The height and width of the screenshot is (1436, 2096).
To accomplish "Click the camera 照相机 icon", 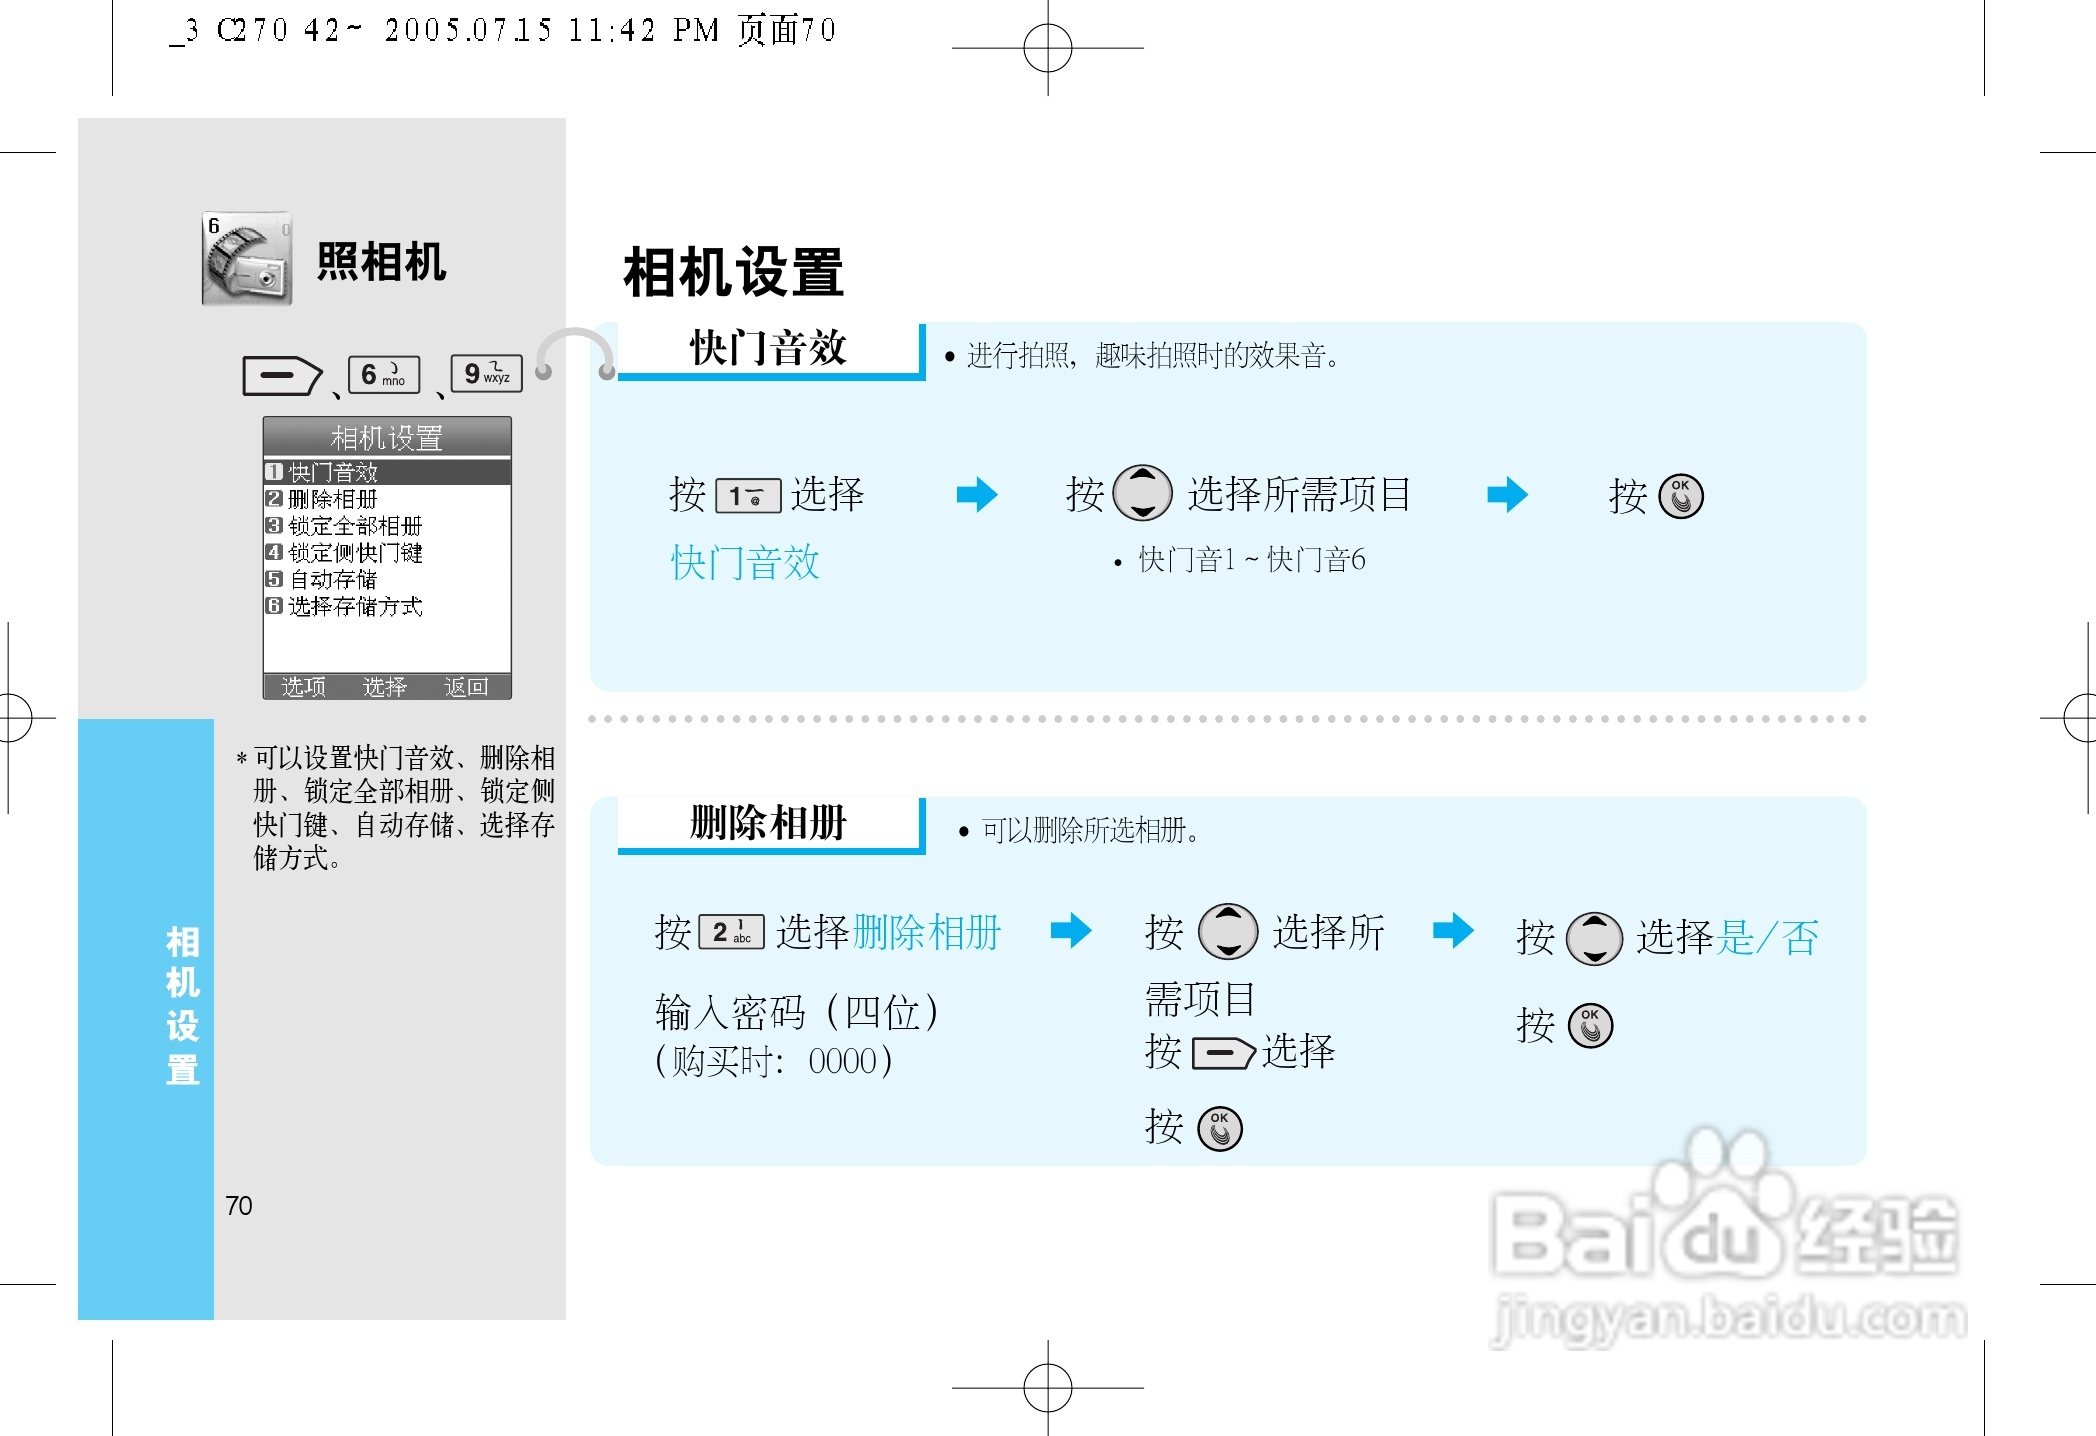I will pos(247,259).
